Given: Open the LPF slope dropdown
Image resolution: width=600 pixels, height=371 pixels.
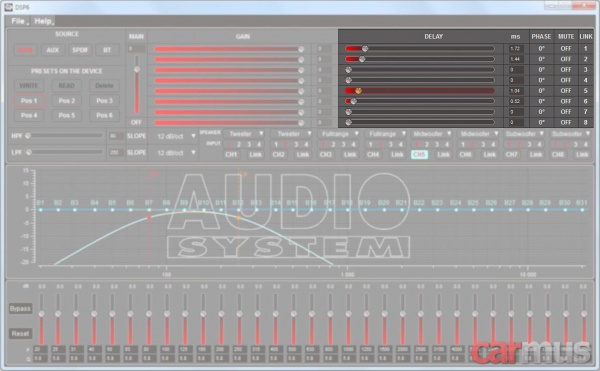Looking at the screenshot, I should (x=176, y=153).
